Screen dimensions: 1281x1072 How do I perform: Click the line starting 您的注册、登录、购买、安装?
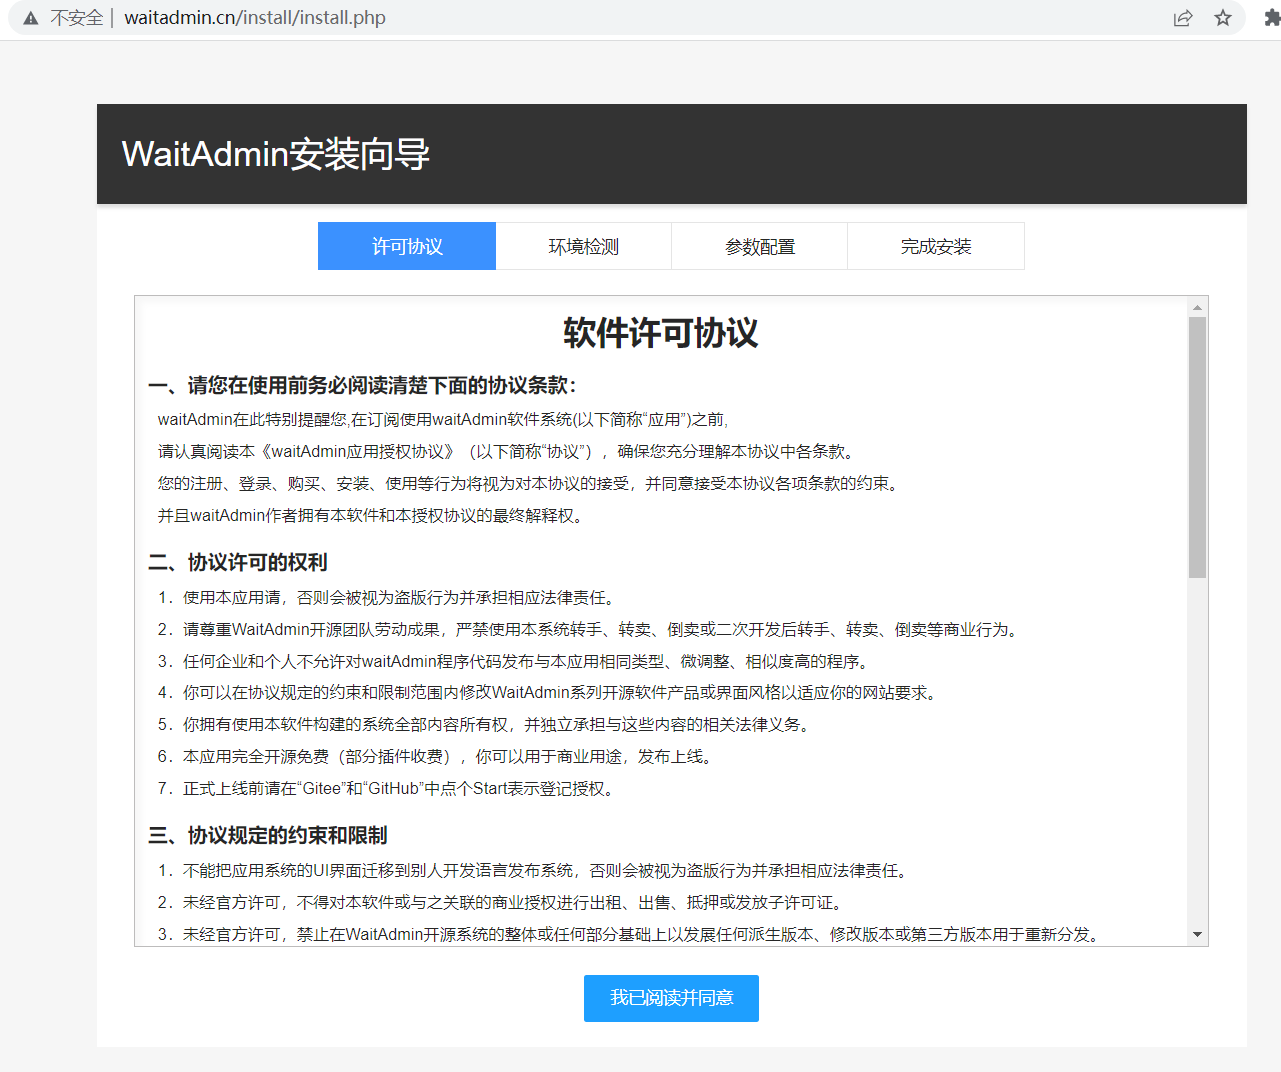(531, 484)
